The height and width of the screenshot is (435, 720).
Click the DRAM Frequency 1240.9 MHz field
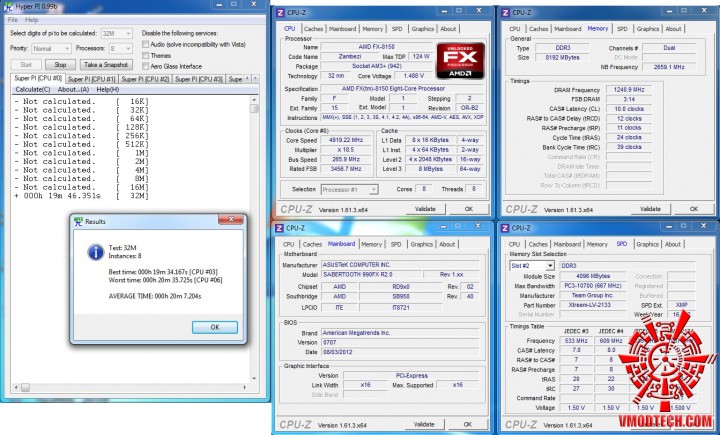pyautogui.click(x=629, y=90)
